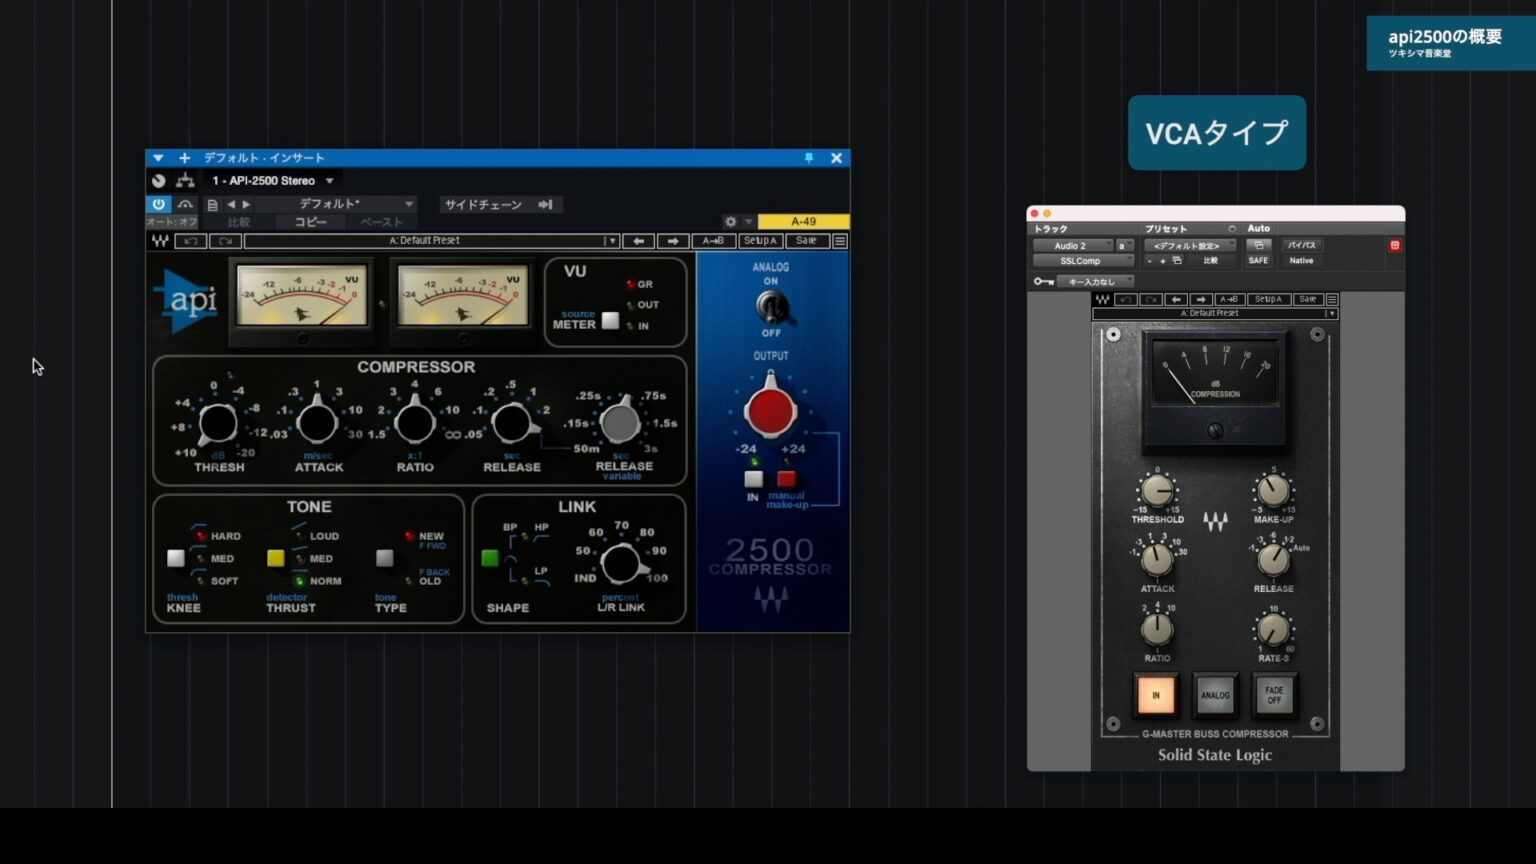Click the API-2500 plugin power bypass icon
This screenshot has width=1536, height=864.
coord(158,204)
